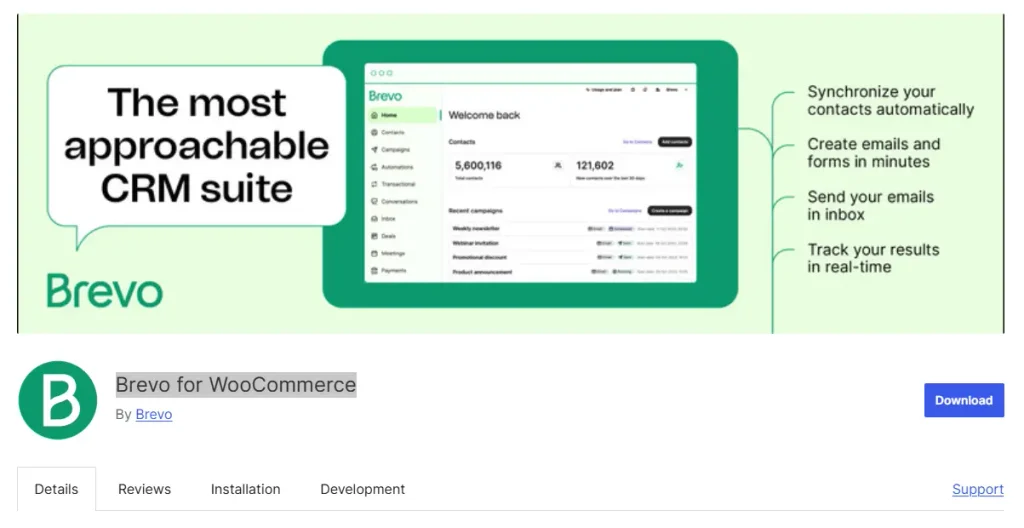Image resolution: width=1024 pixels, height=528 pixels.
Task: Click Weekly newsletter campaign row
Action: tap(570, 229)
